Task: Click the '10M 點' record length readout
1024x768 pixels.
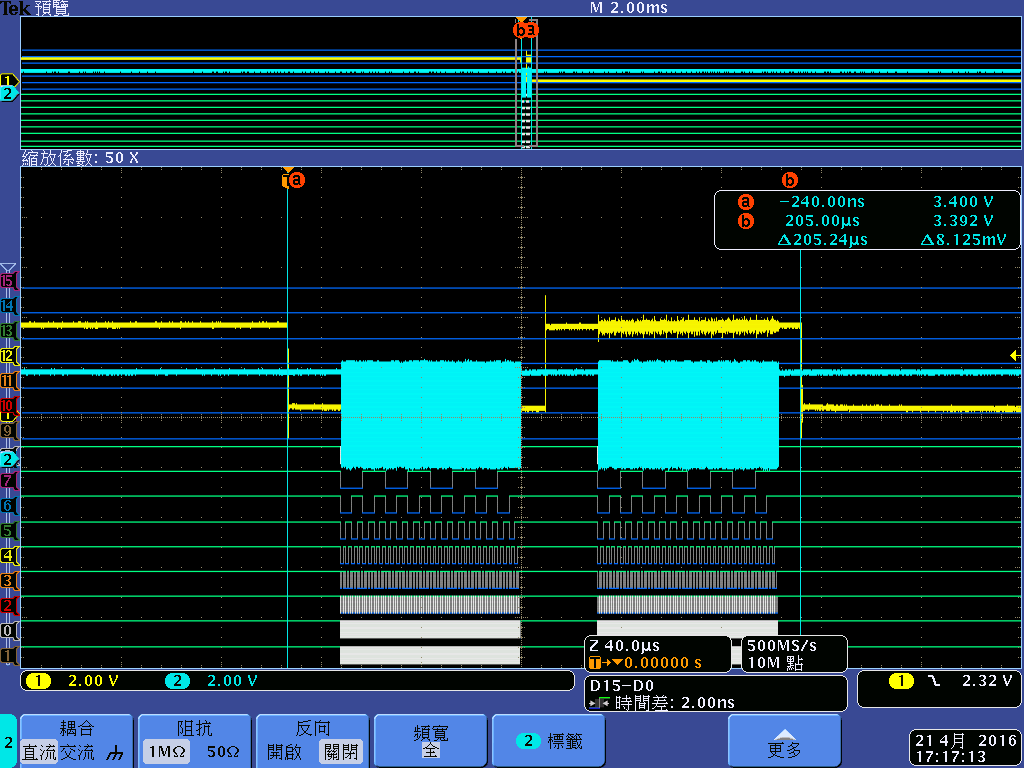Action: [775, 664]
